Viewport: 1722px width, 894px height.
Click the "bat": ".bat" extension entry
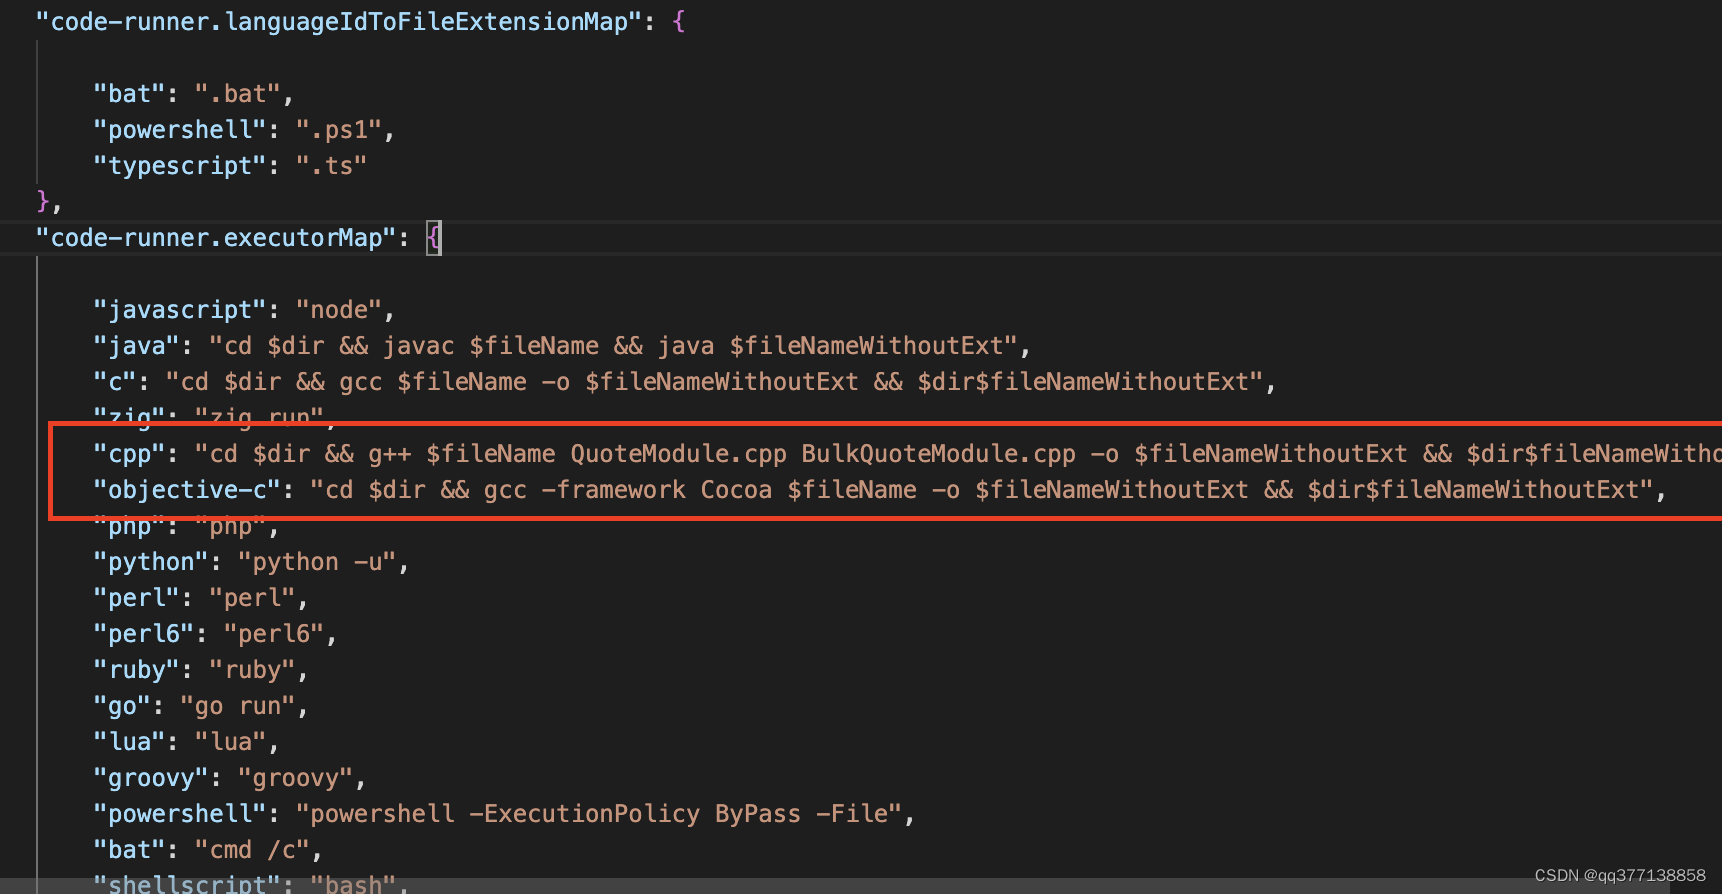[x=193, y=94]
